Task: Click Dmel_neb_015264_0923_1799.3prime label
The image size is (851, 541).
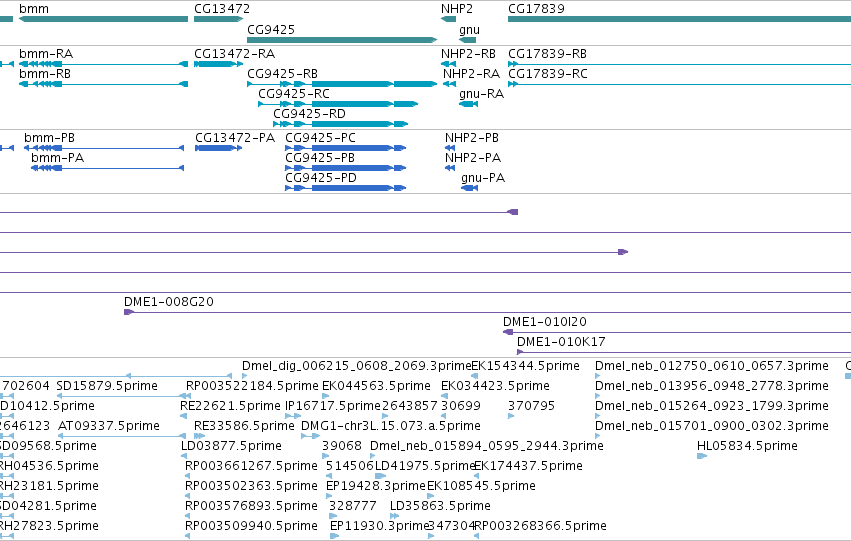Action: click(712, 406)
